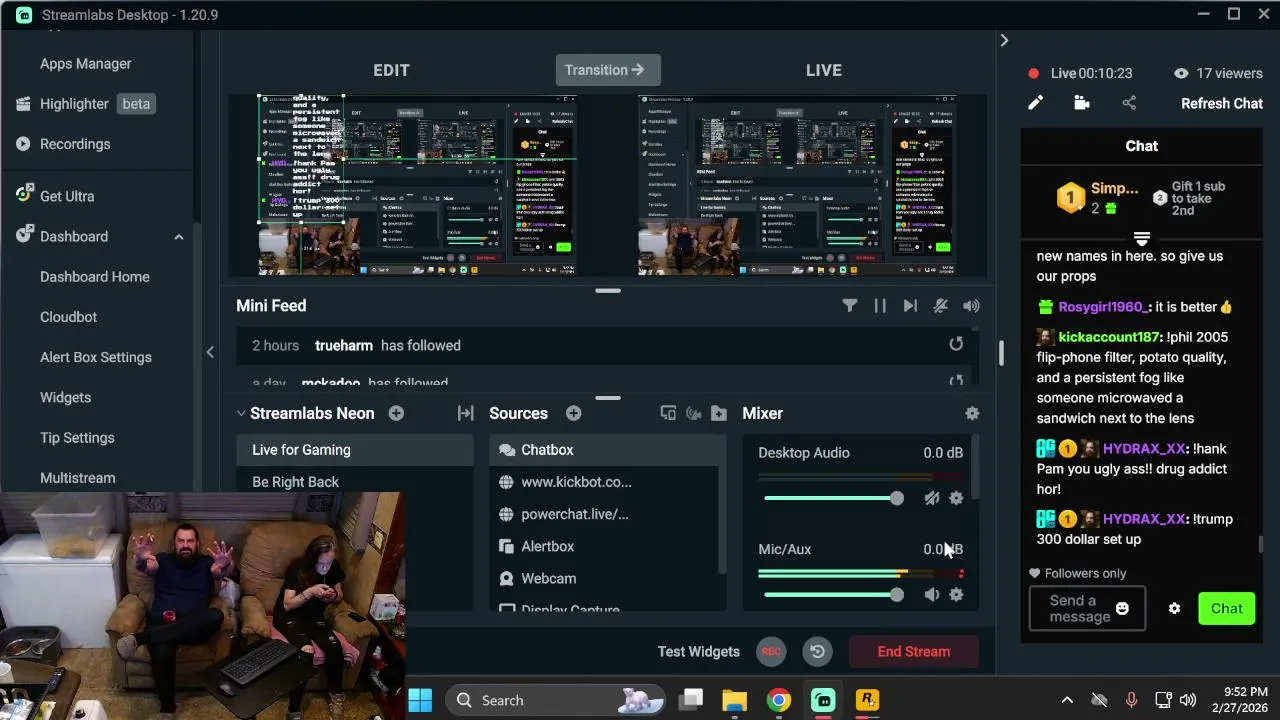This screenshot has height=720, width=1280.
Task: Toggle the Mini Feed speaker volume icon
Action: tap(971, 306)
